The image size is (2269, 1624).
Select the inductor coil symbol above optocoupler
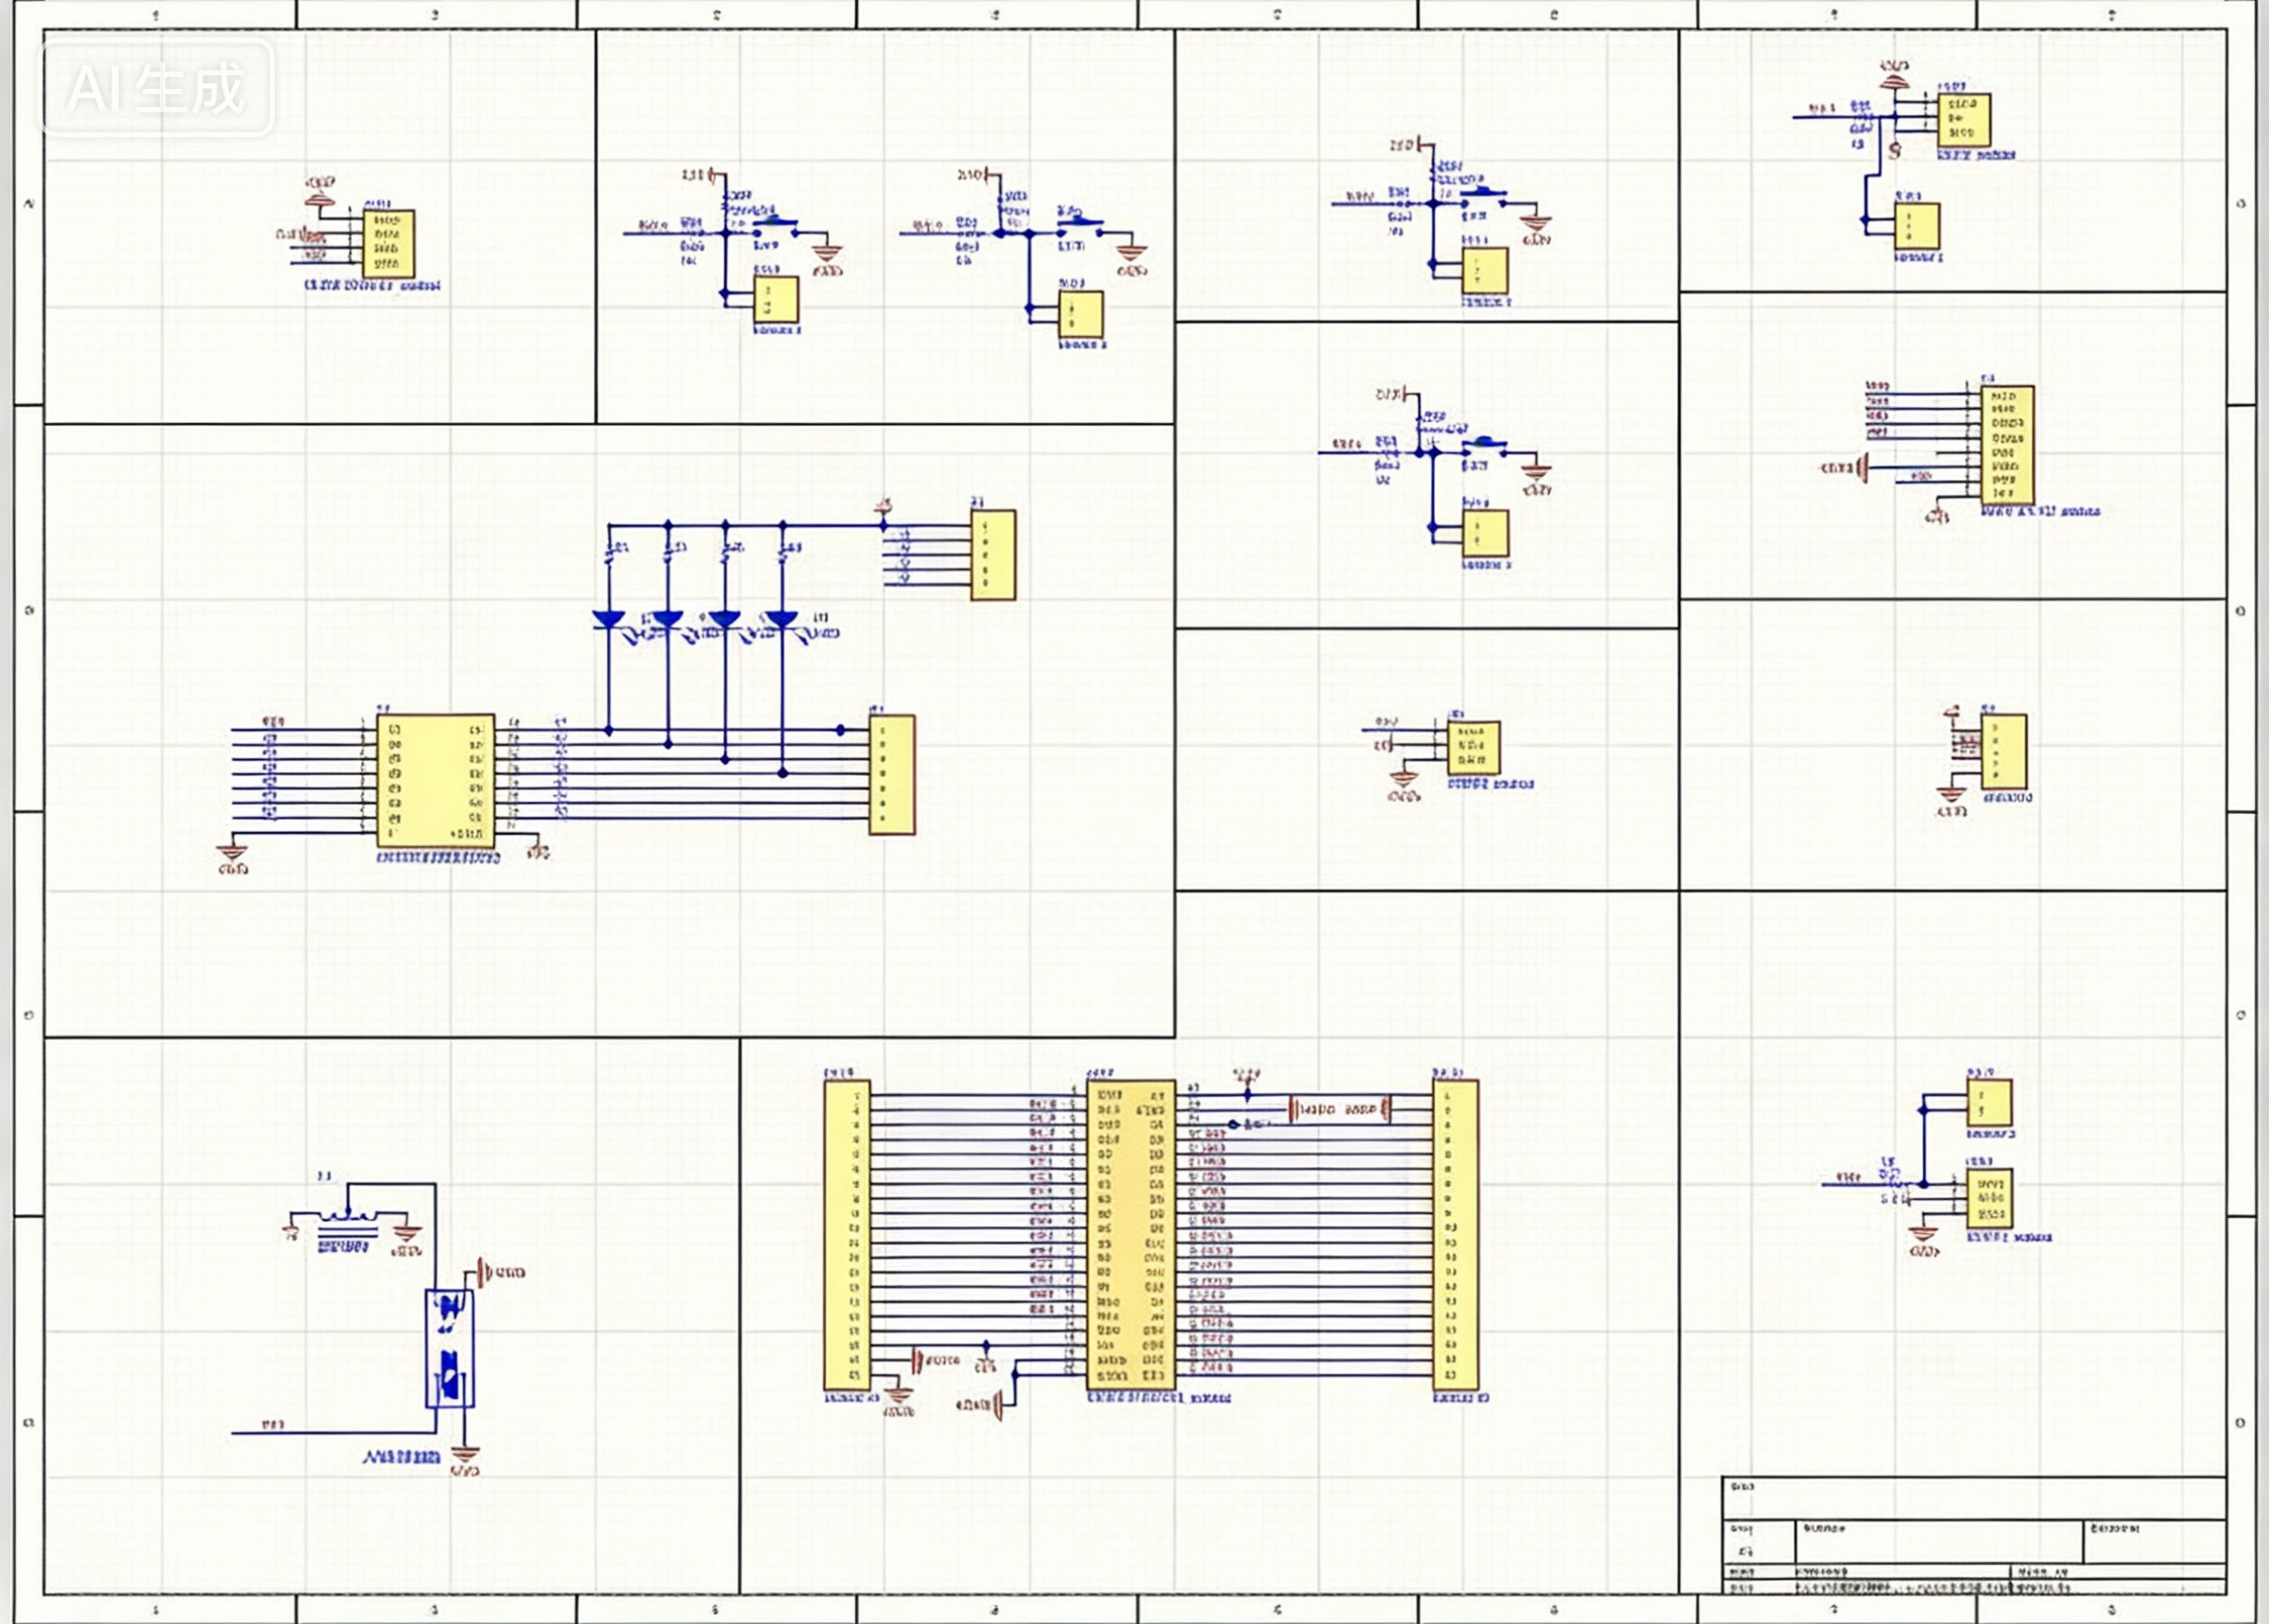click(x=347, y=1217)
